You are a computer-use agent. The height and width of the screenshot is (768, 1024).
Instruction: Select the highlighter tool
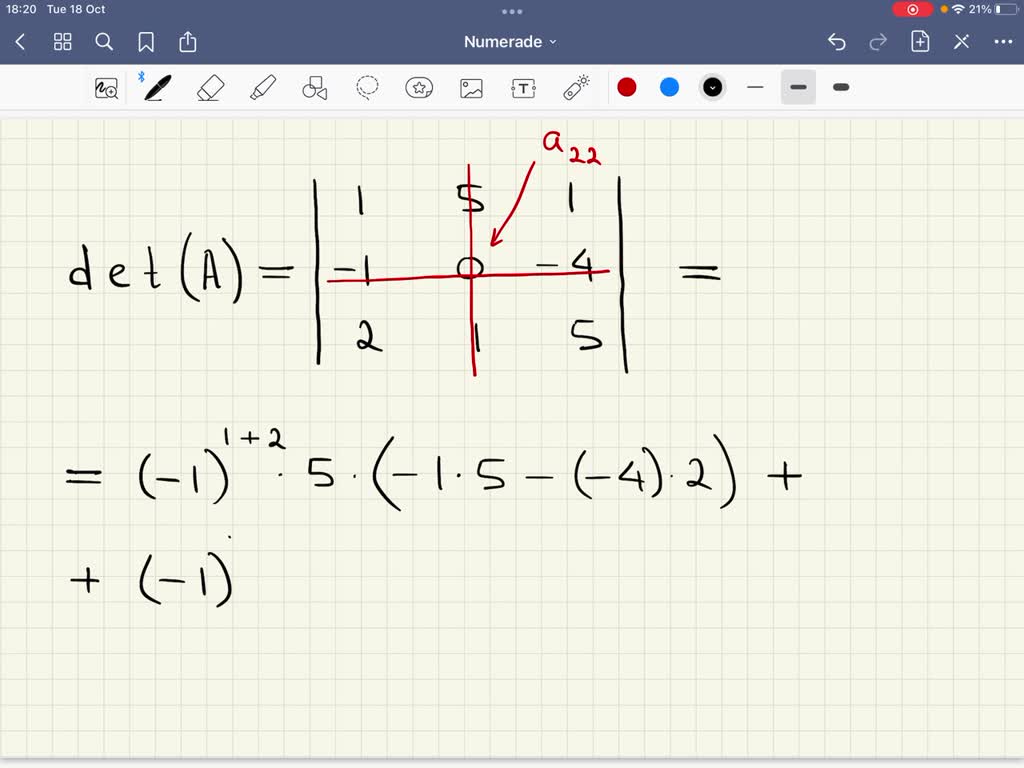[262, 87]
